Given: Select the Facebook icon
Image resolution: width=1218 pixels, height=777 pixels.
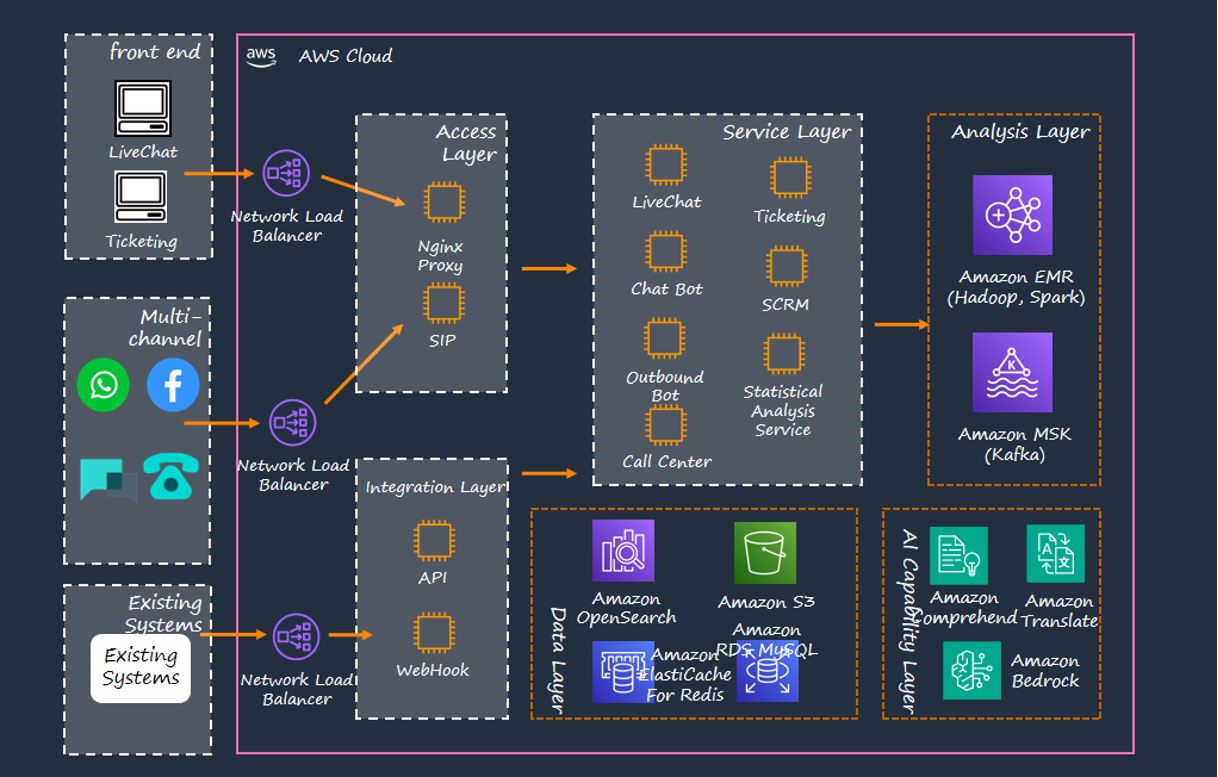Looking at the screenshot, I should point(173,385).
